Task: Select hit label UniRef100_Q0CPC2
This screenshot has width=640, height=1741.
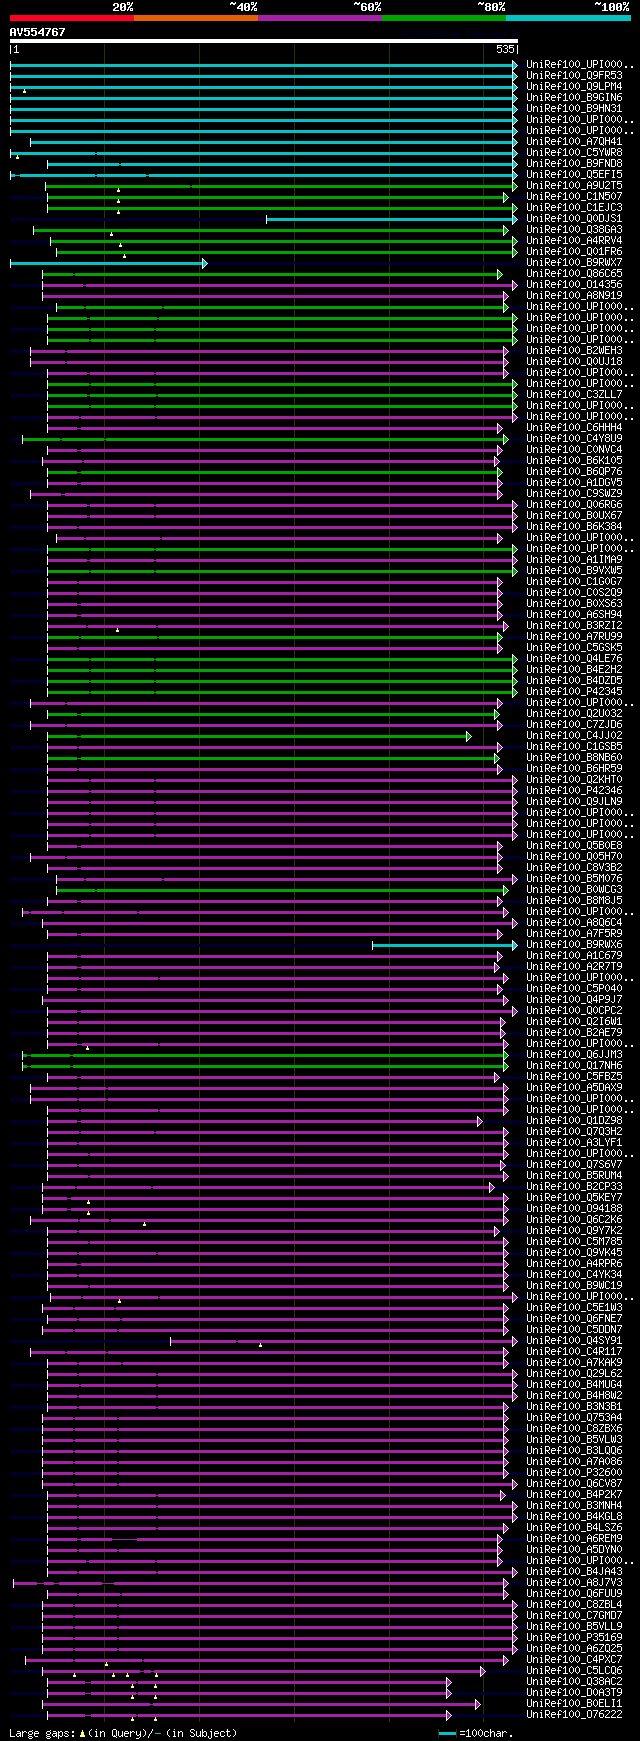Action: [x=574, y=1010]
